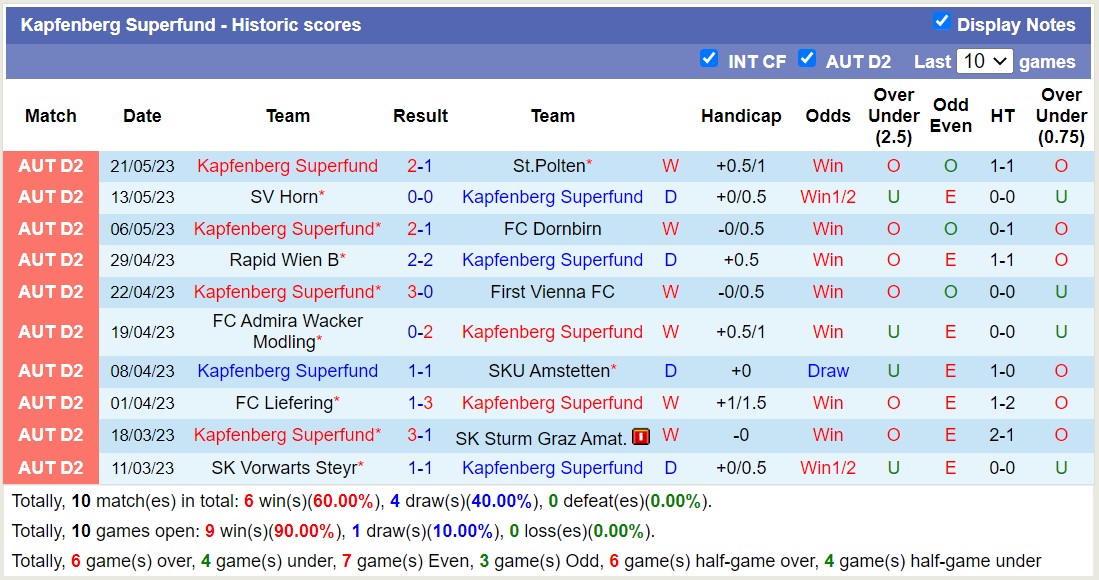Select the AUT D2 label on the top match row
Image resolution: width=1099 pixels, height=580 pixels.
[x=51, y=165]
